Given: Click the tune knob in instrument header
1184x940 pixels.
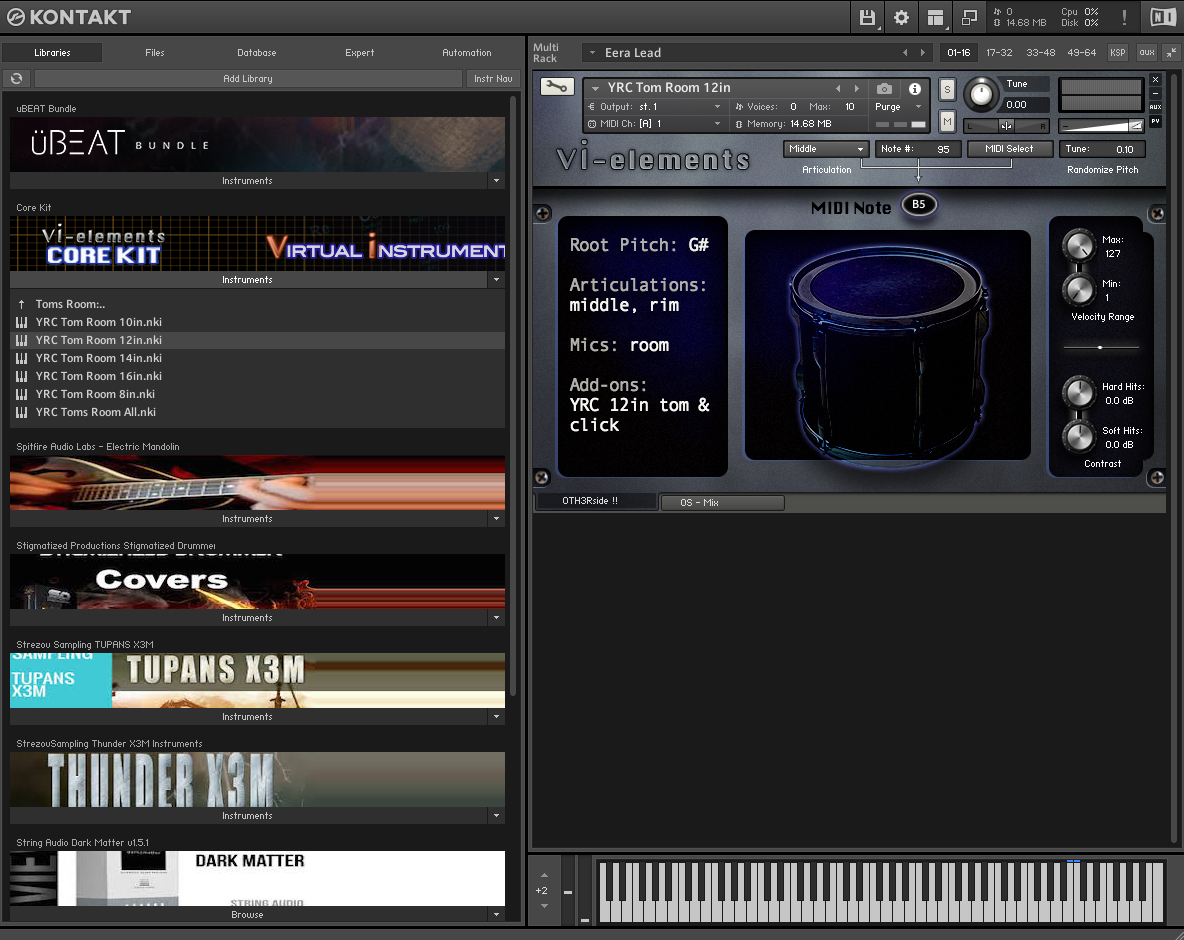Looking at the screenshot, I should pyautogui.click(x=980, y=94).
